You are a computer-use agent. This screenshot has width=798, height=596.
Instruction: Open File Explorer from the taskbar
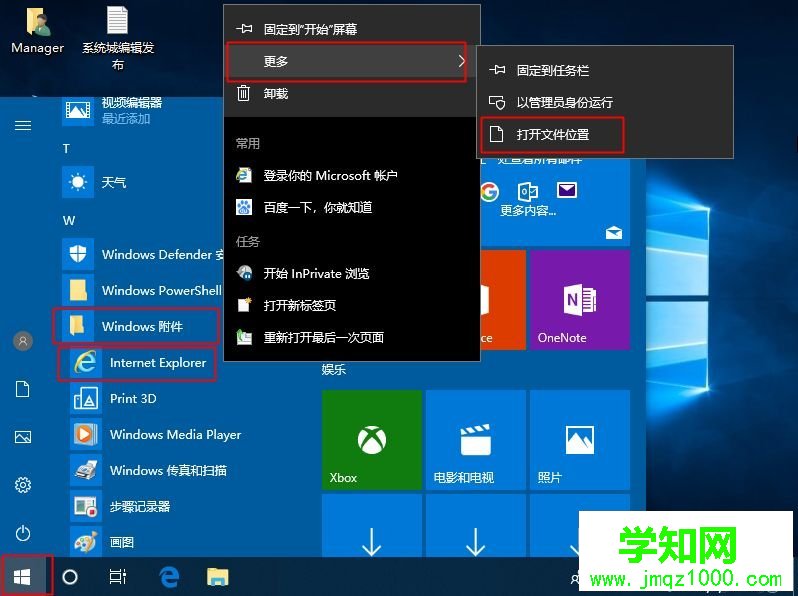click(x=218, y=577)
